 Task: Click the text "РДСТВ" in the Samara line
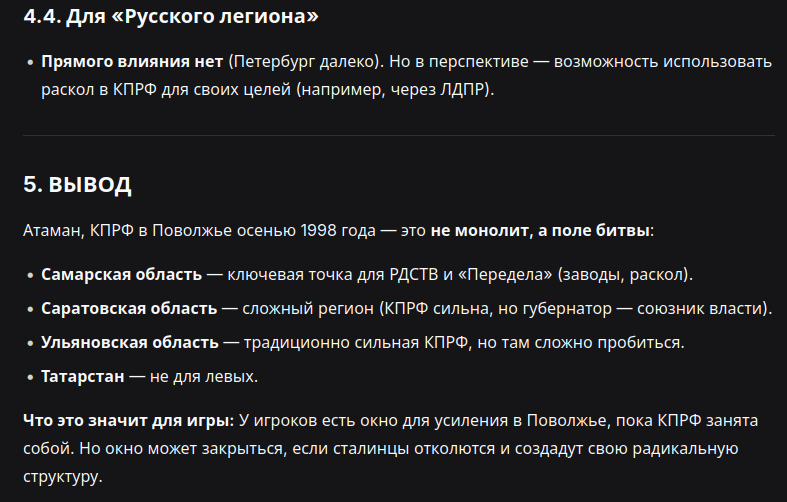pyautogui.click(x=414, y=275)
